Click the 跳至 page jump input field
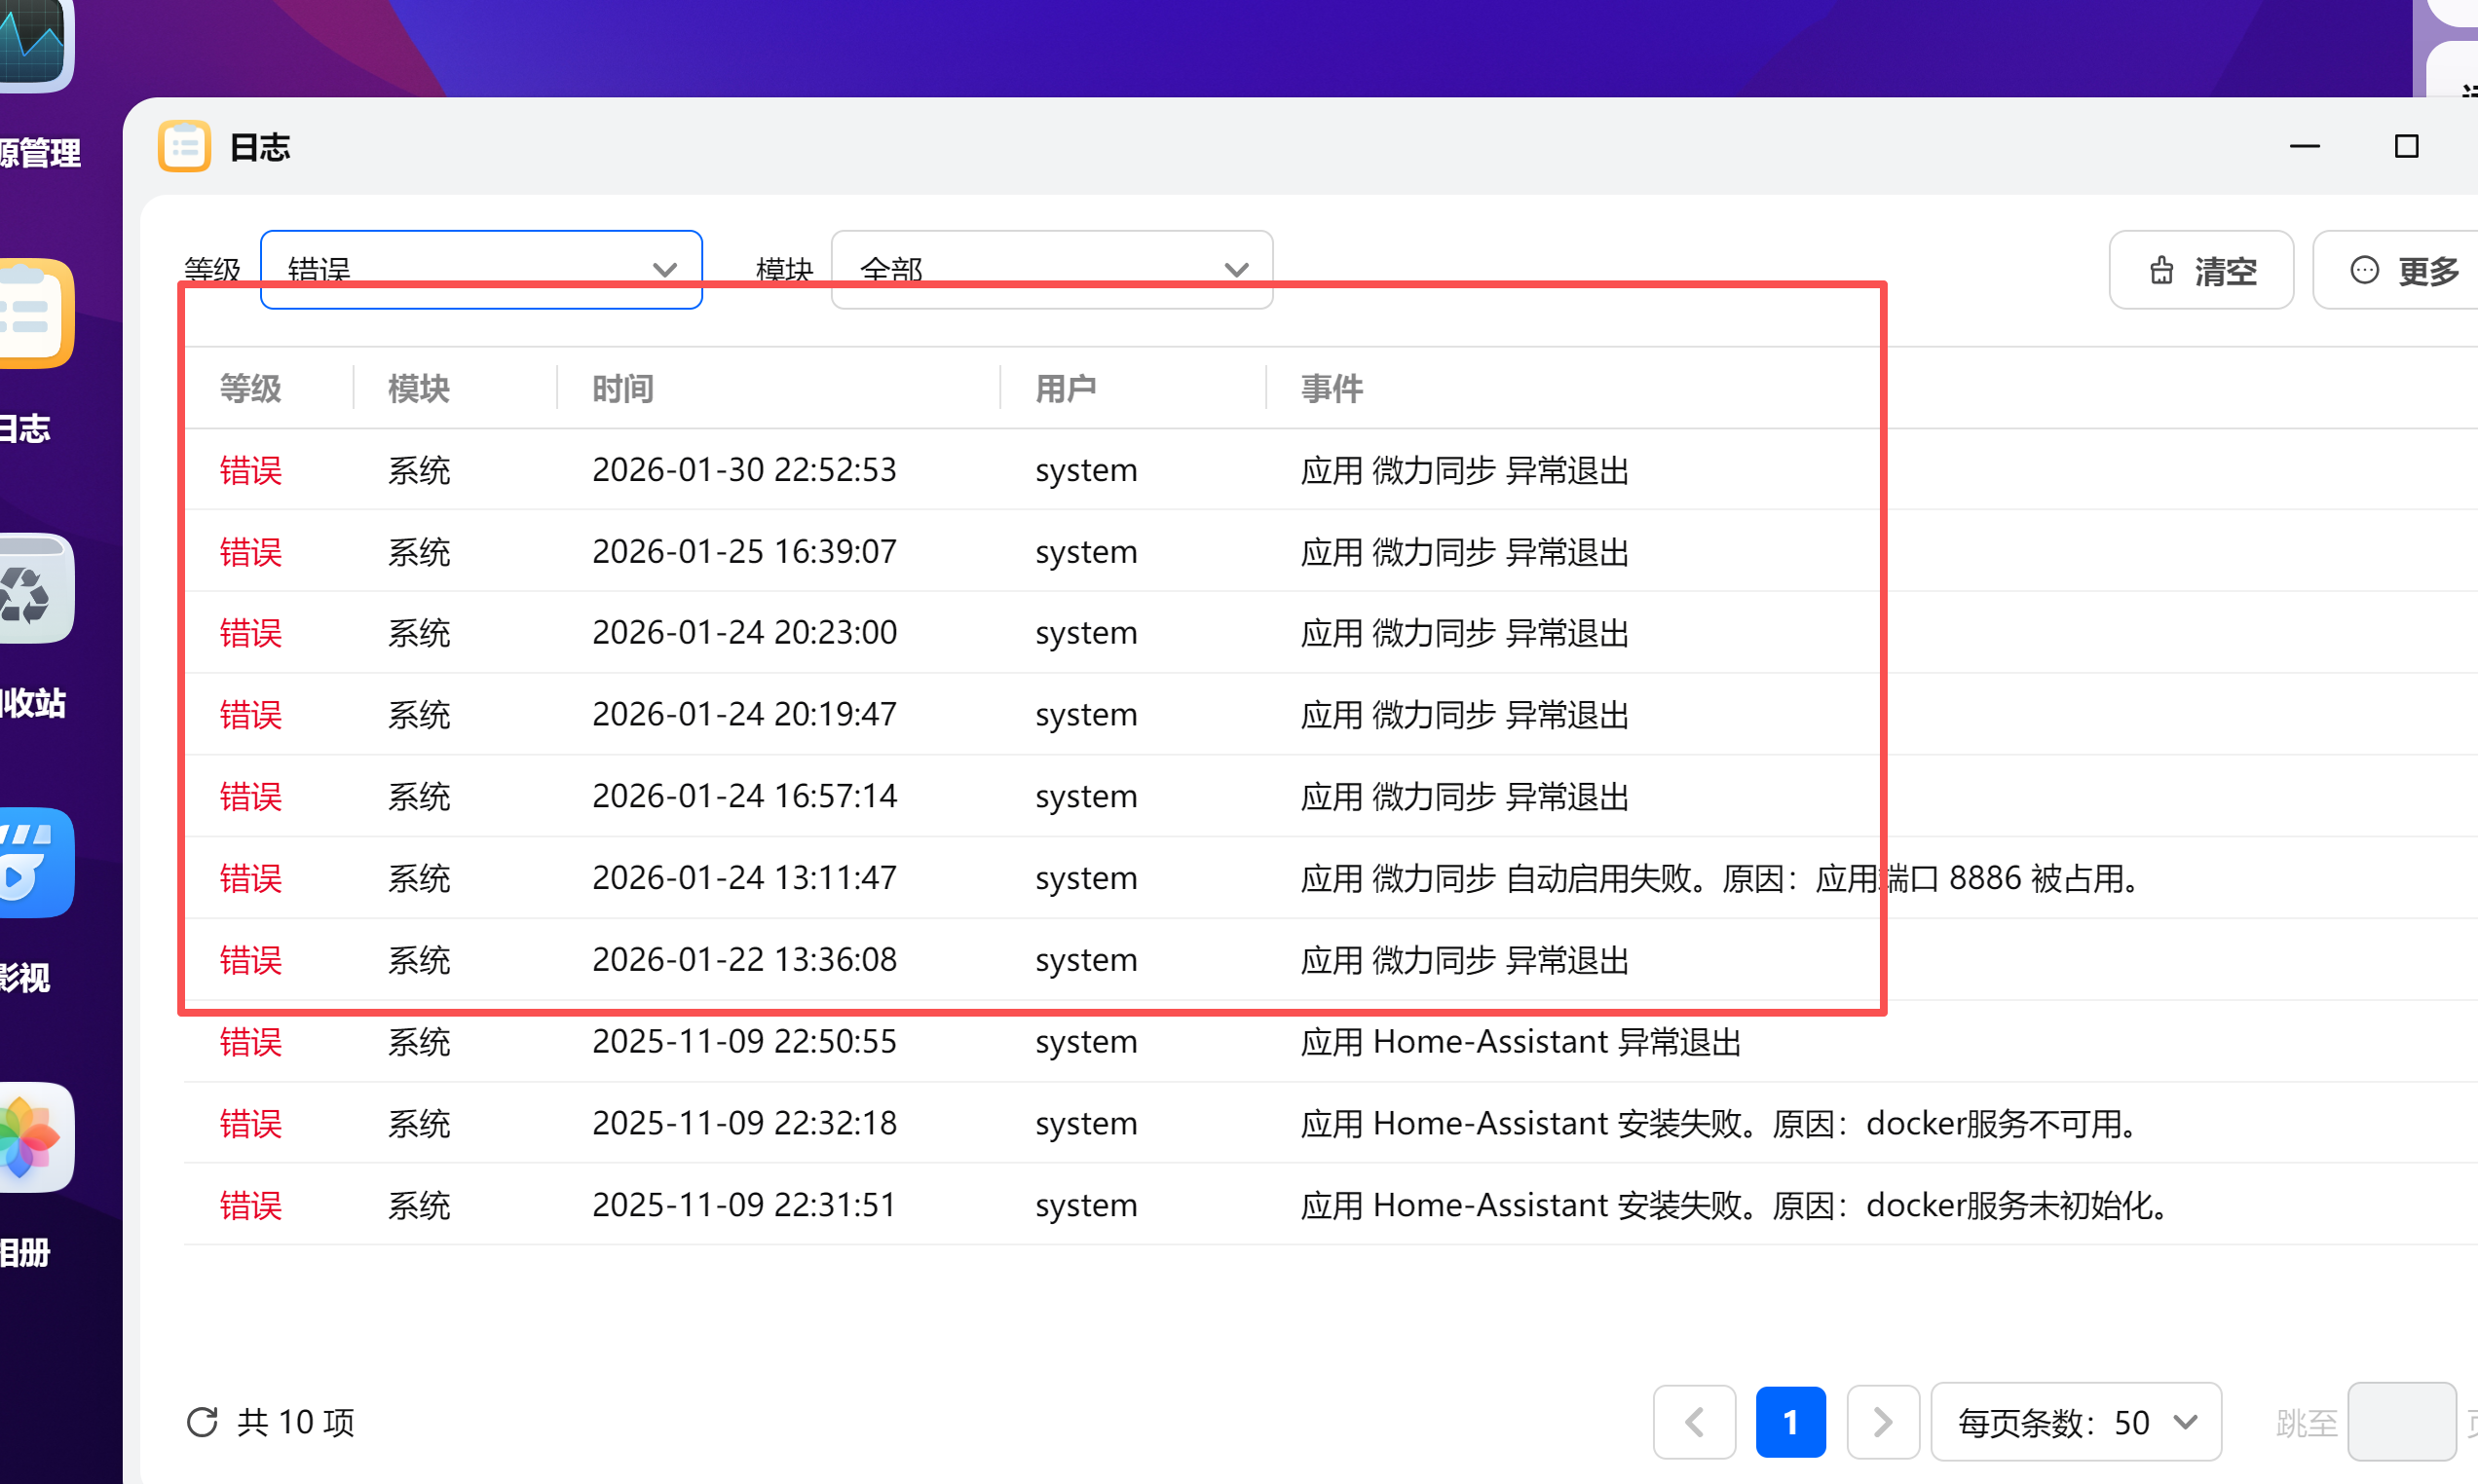This screenshot has width=2478, height=1484. pyautogui.click(x=2404, y=1421)
